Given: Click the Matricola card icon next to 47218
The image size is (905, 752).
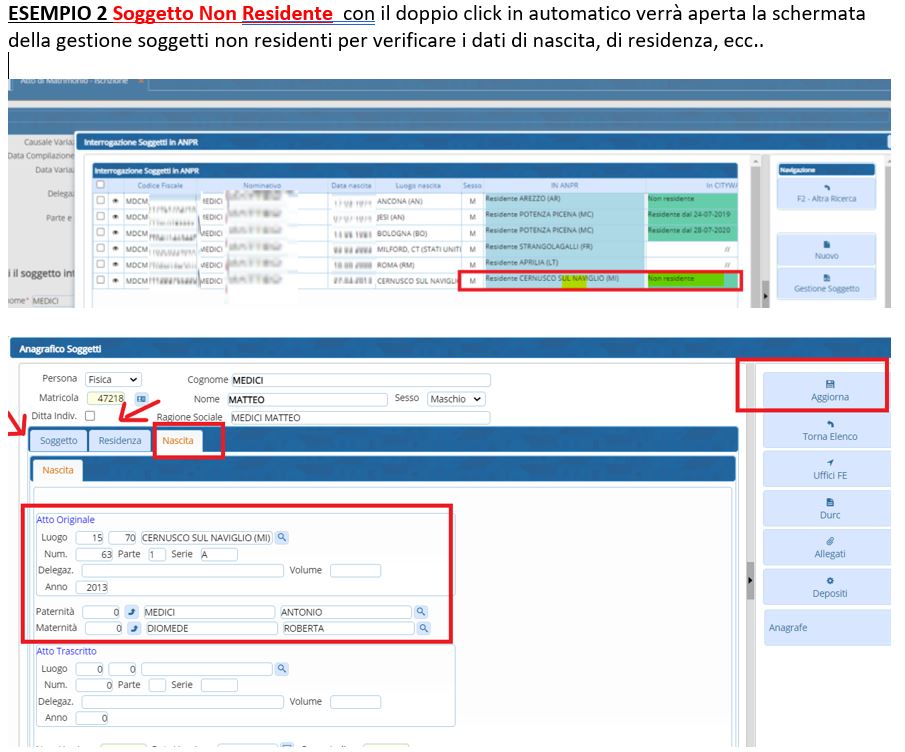Looking at the screenshot, I should tap(141, 399).
